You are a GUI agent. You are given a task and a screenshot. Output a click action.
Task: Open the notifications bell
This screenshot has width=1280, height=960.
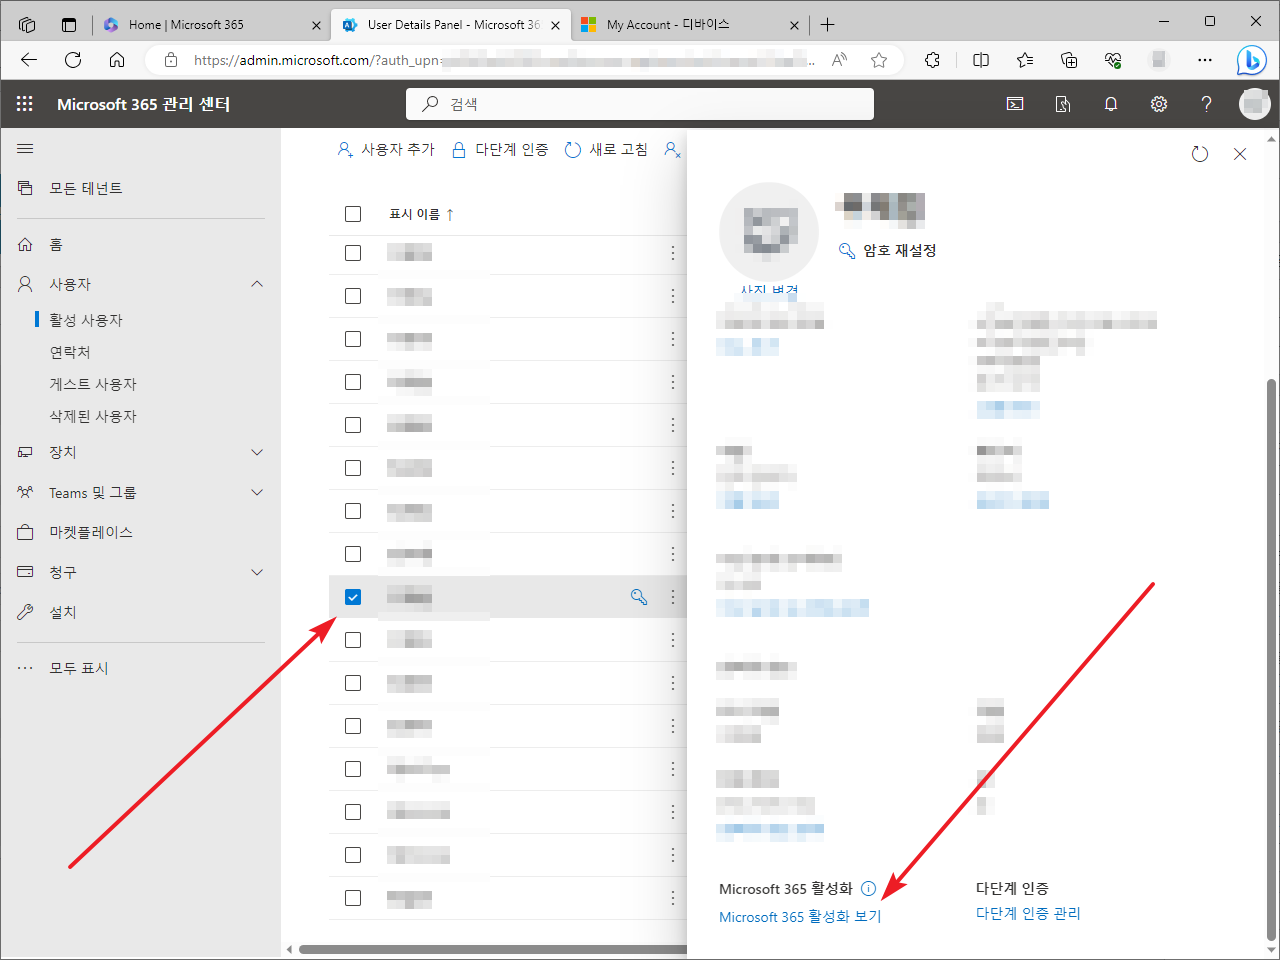[1111, 104]
